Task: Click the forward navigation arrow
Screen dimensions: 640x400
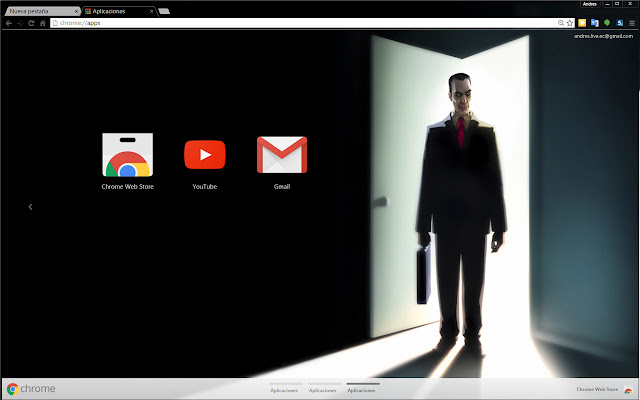Action: point(20,23)
